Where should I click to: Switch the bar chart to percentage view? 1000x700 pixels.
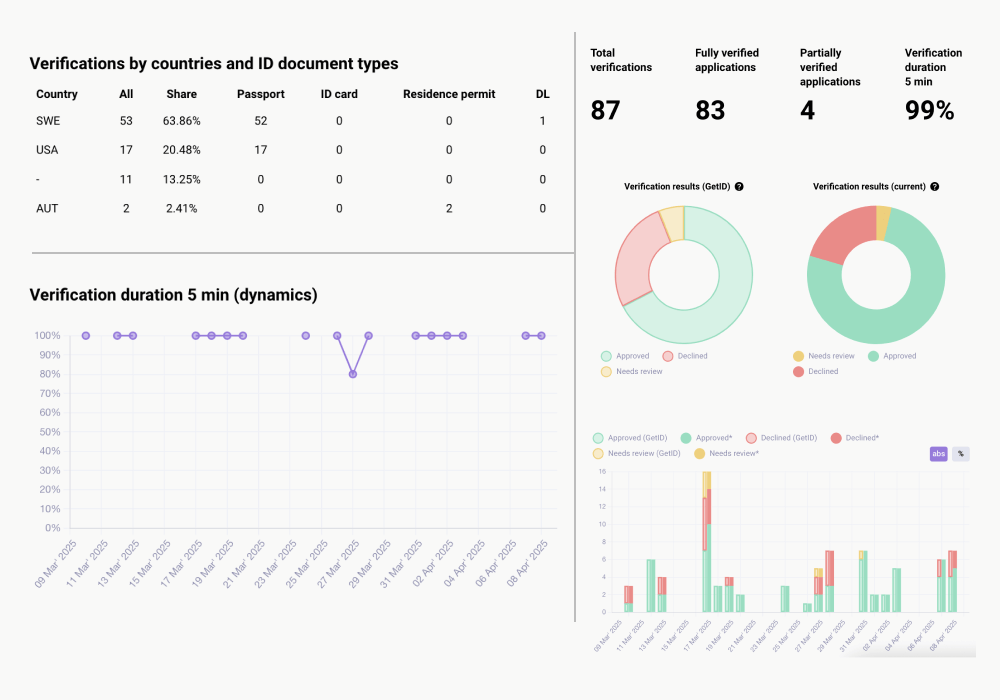click(959, 454)
